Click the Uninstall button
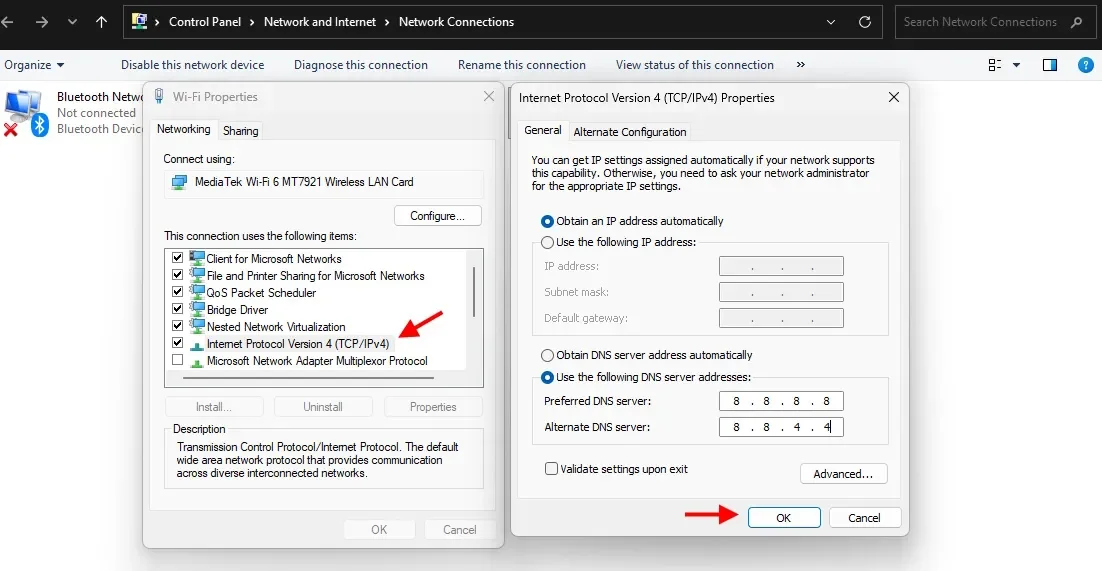 (323, 406)
